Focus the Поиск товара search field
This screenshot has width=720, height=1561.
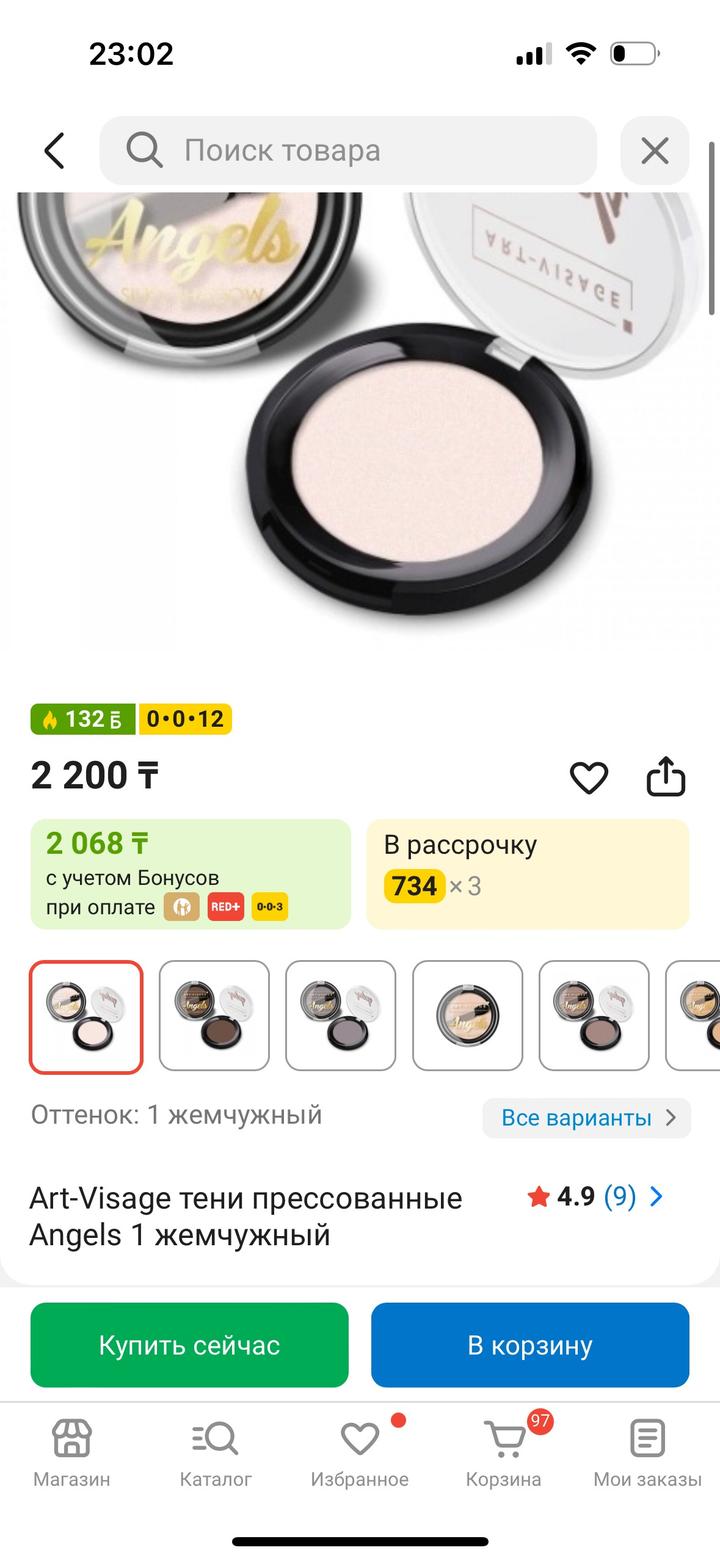348,151
